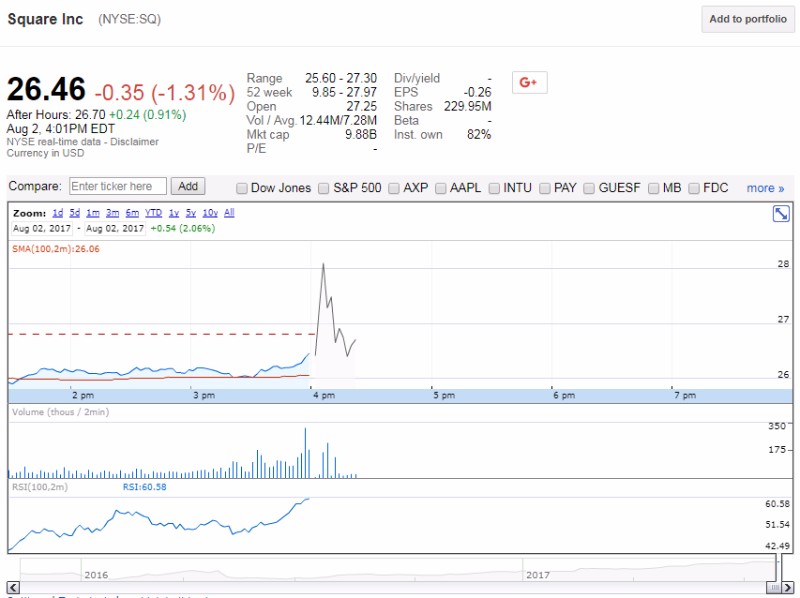Click the Google+ share icon

pyautogui.click(x=530, y=82)
